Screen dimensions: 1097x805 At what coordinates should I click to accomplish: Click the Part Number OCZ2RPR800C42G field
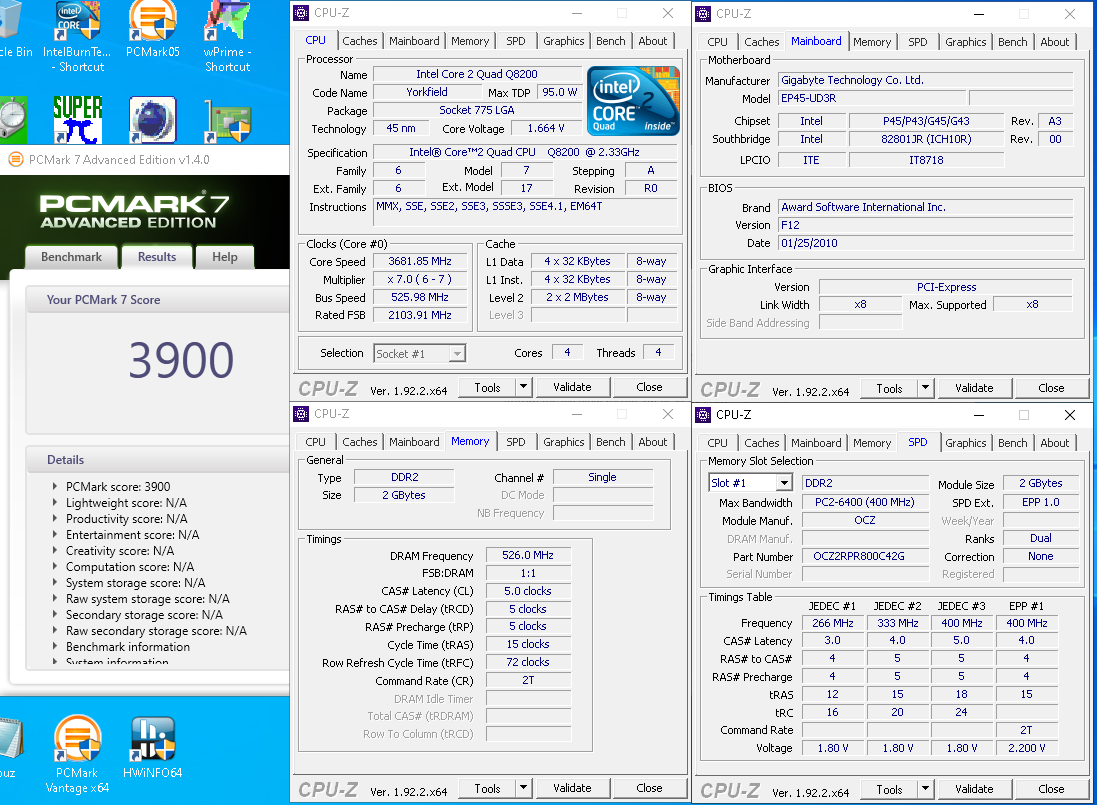865,556
